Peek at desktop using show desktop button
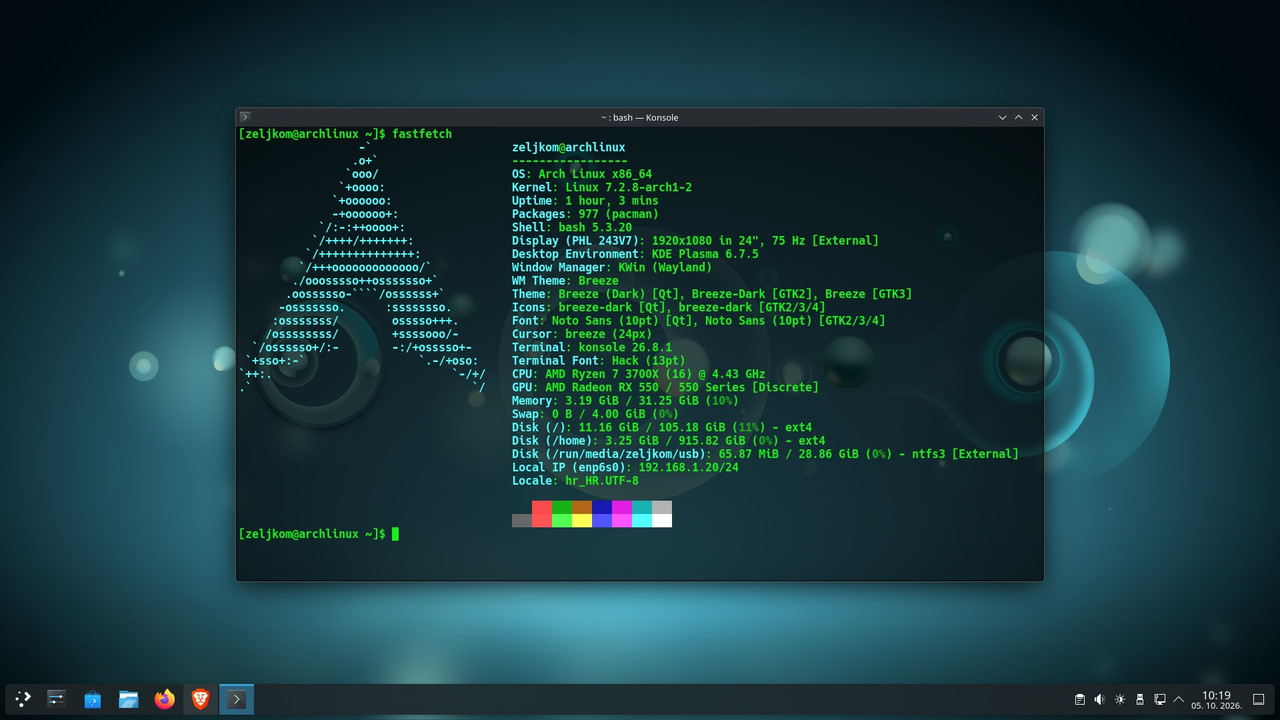Image resolution: width=1280 pixels, height=720 pixels. coord(1259,699)
